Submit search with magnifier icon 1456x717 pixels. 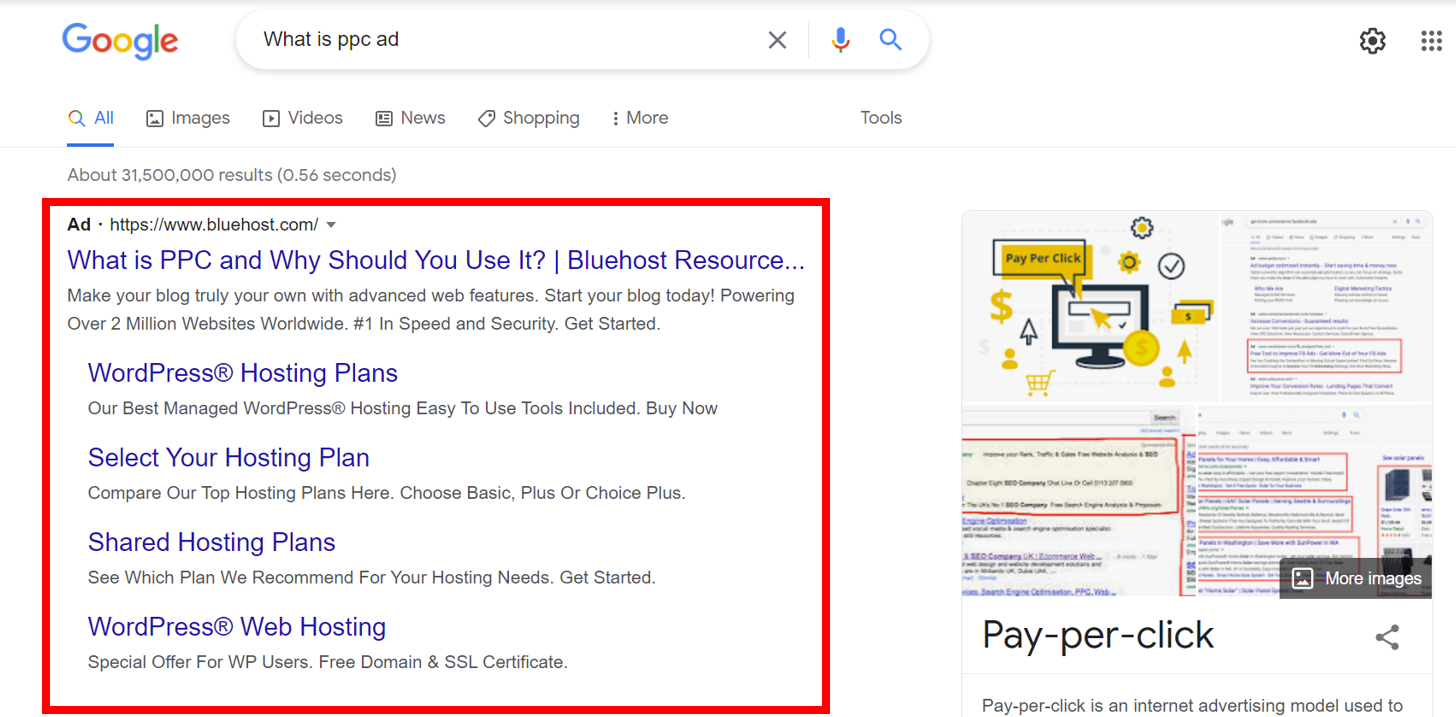click(x=890, y=40)
